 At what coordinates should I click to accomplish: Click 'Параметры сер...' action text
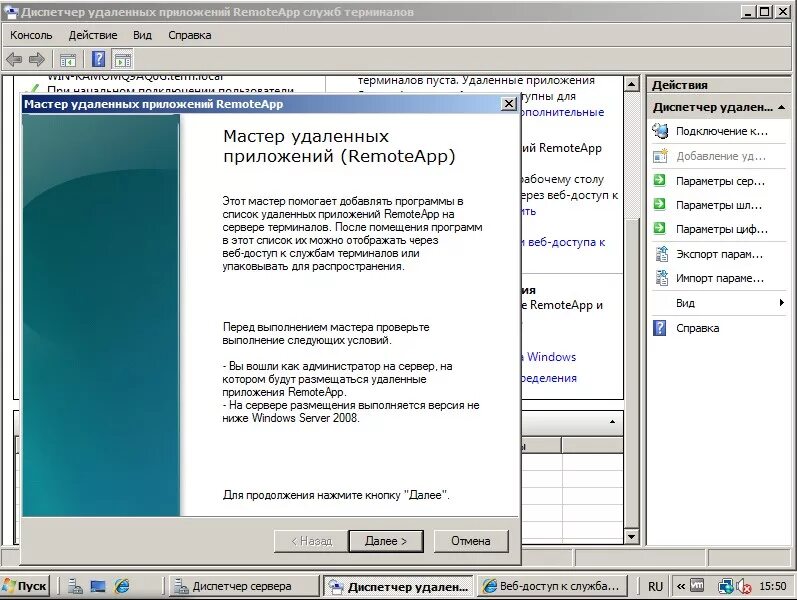(x=720, y=181)
